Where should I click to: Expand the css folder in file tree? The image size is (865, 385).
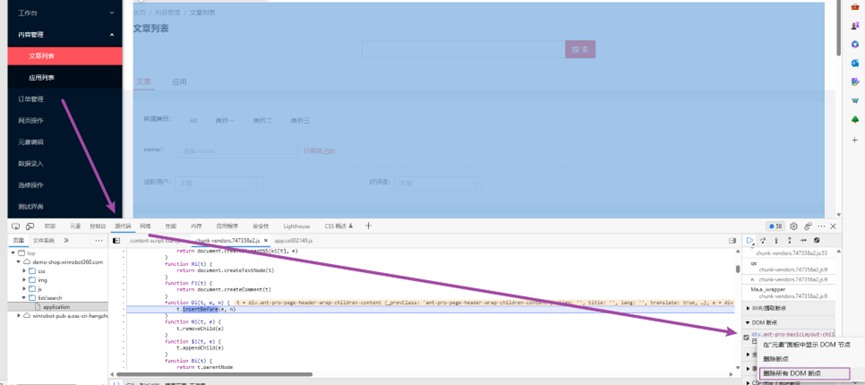pos(24,271)
